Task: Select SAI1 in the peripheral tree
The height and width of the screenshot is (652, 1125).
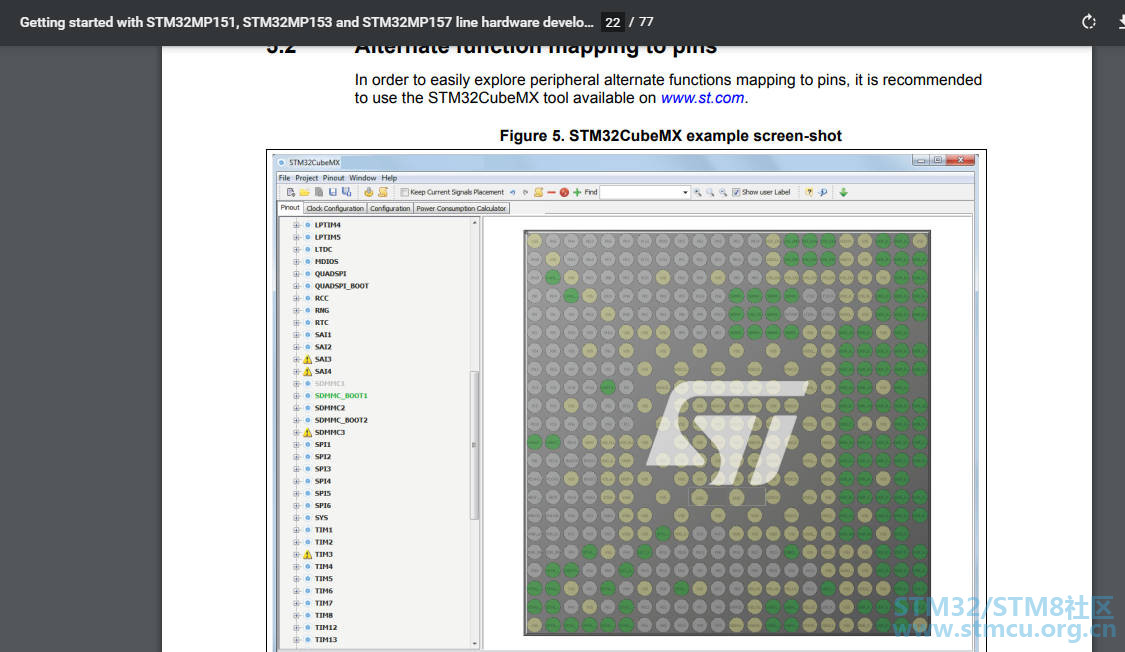Action: click(323, 335)
